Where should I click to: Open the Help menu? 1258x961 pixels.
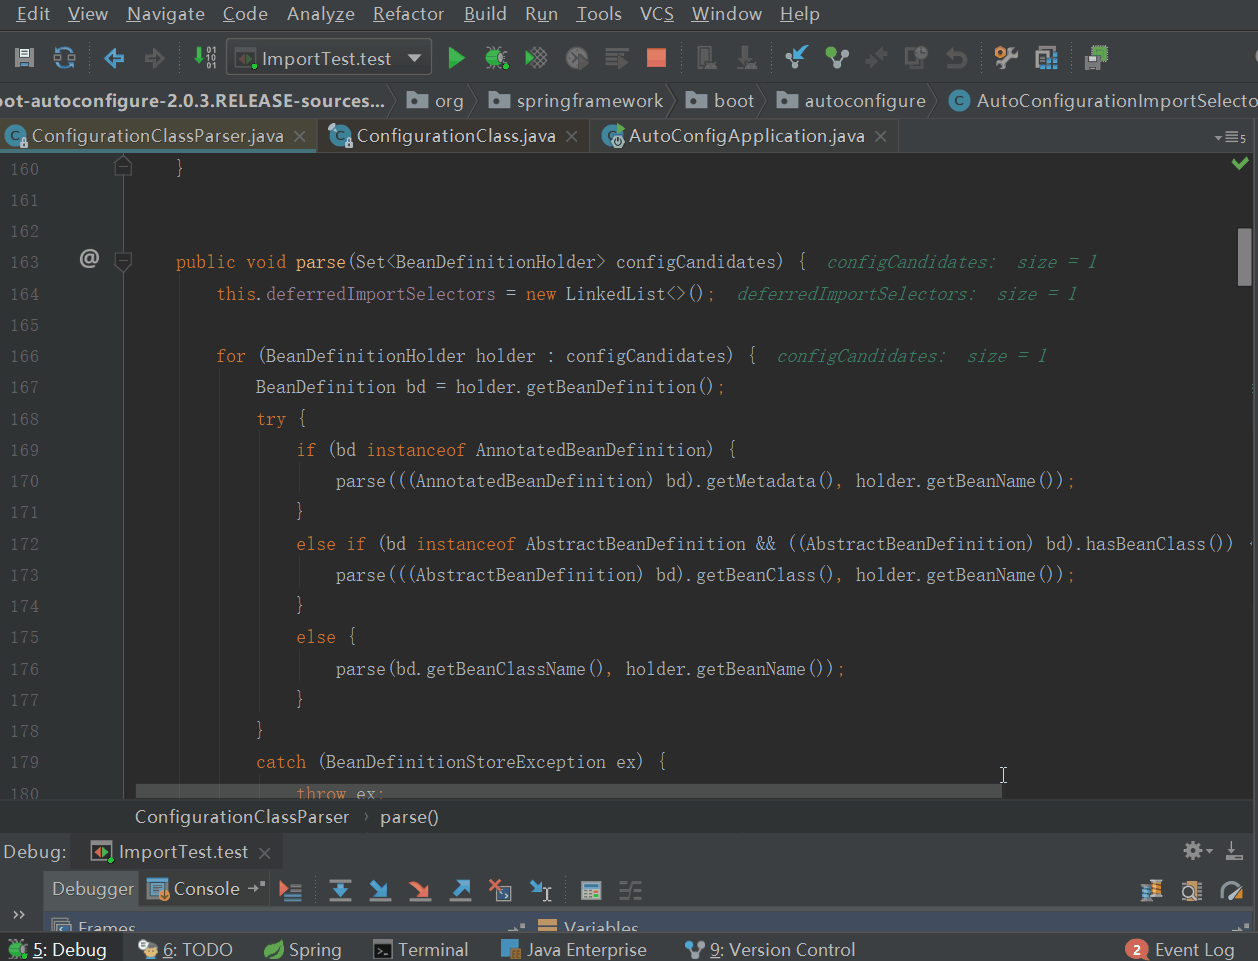(x=800, y=14)
